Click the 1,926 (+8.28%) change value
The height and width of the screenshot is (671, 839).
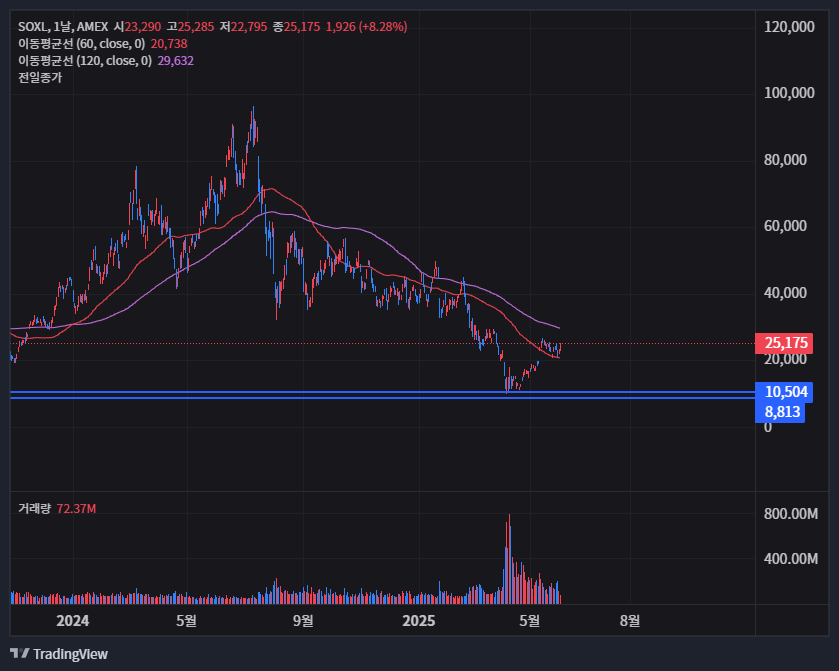[367, 27]
